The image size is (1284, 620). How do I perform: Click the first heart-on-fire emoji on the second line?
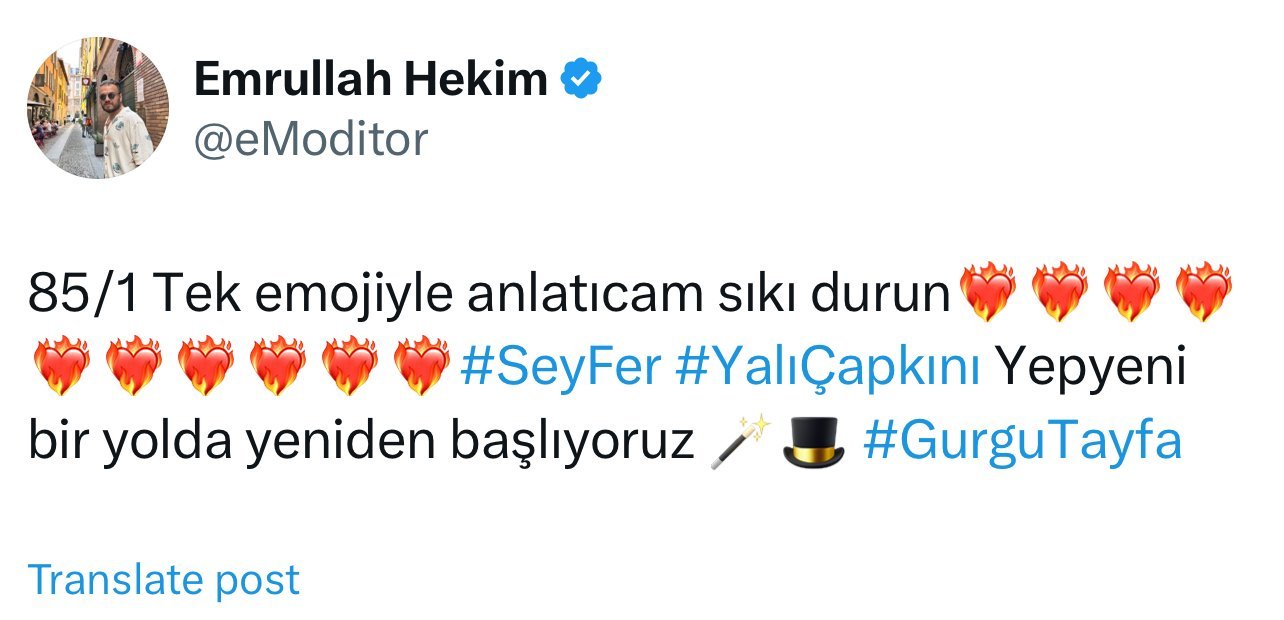point(61,367)
